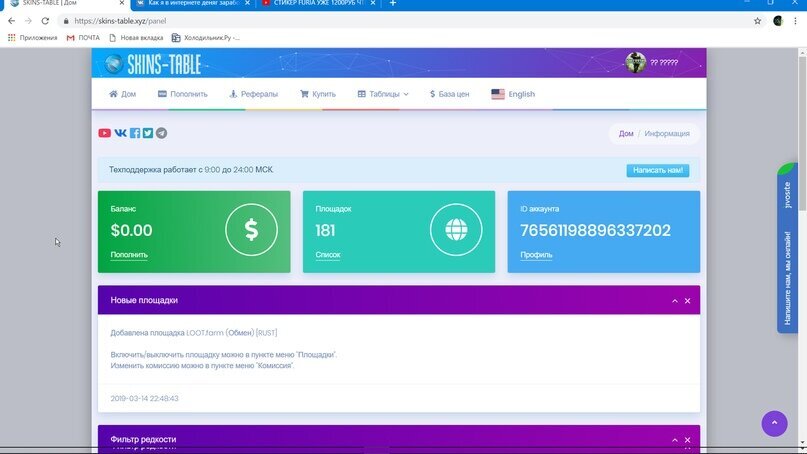Open the VK social icon
The height and width of the screenshot is (454, 807).
pyautogui.click(x=120, y=133)
